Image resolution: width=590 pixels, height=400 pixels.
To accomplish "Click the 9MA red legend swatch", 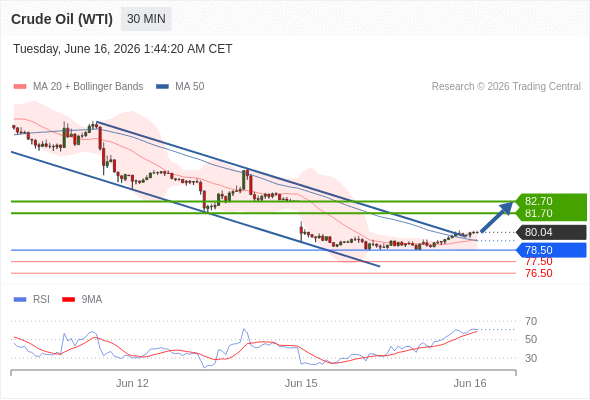I will (x=68, y=300).
